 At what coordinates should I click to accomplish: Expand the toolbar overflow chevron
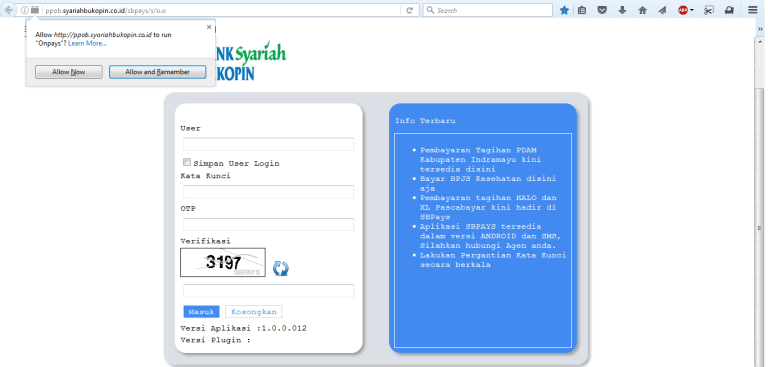760,29
